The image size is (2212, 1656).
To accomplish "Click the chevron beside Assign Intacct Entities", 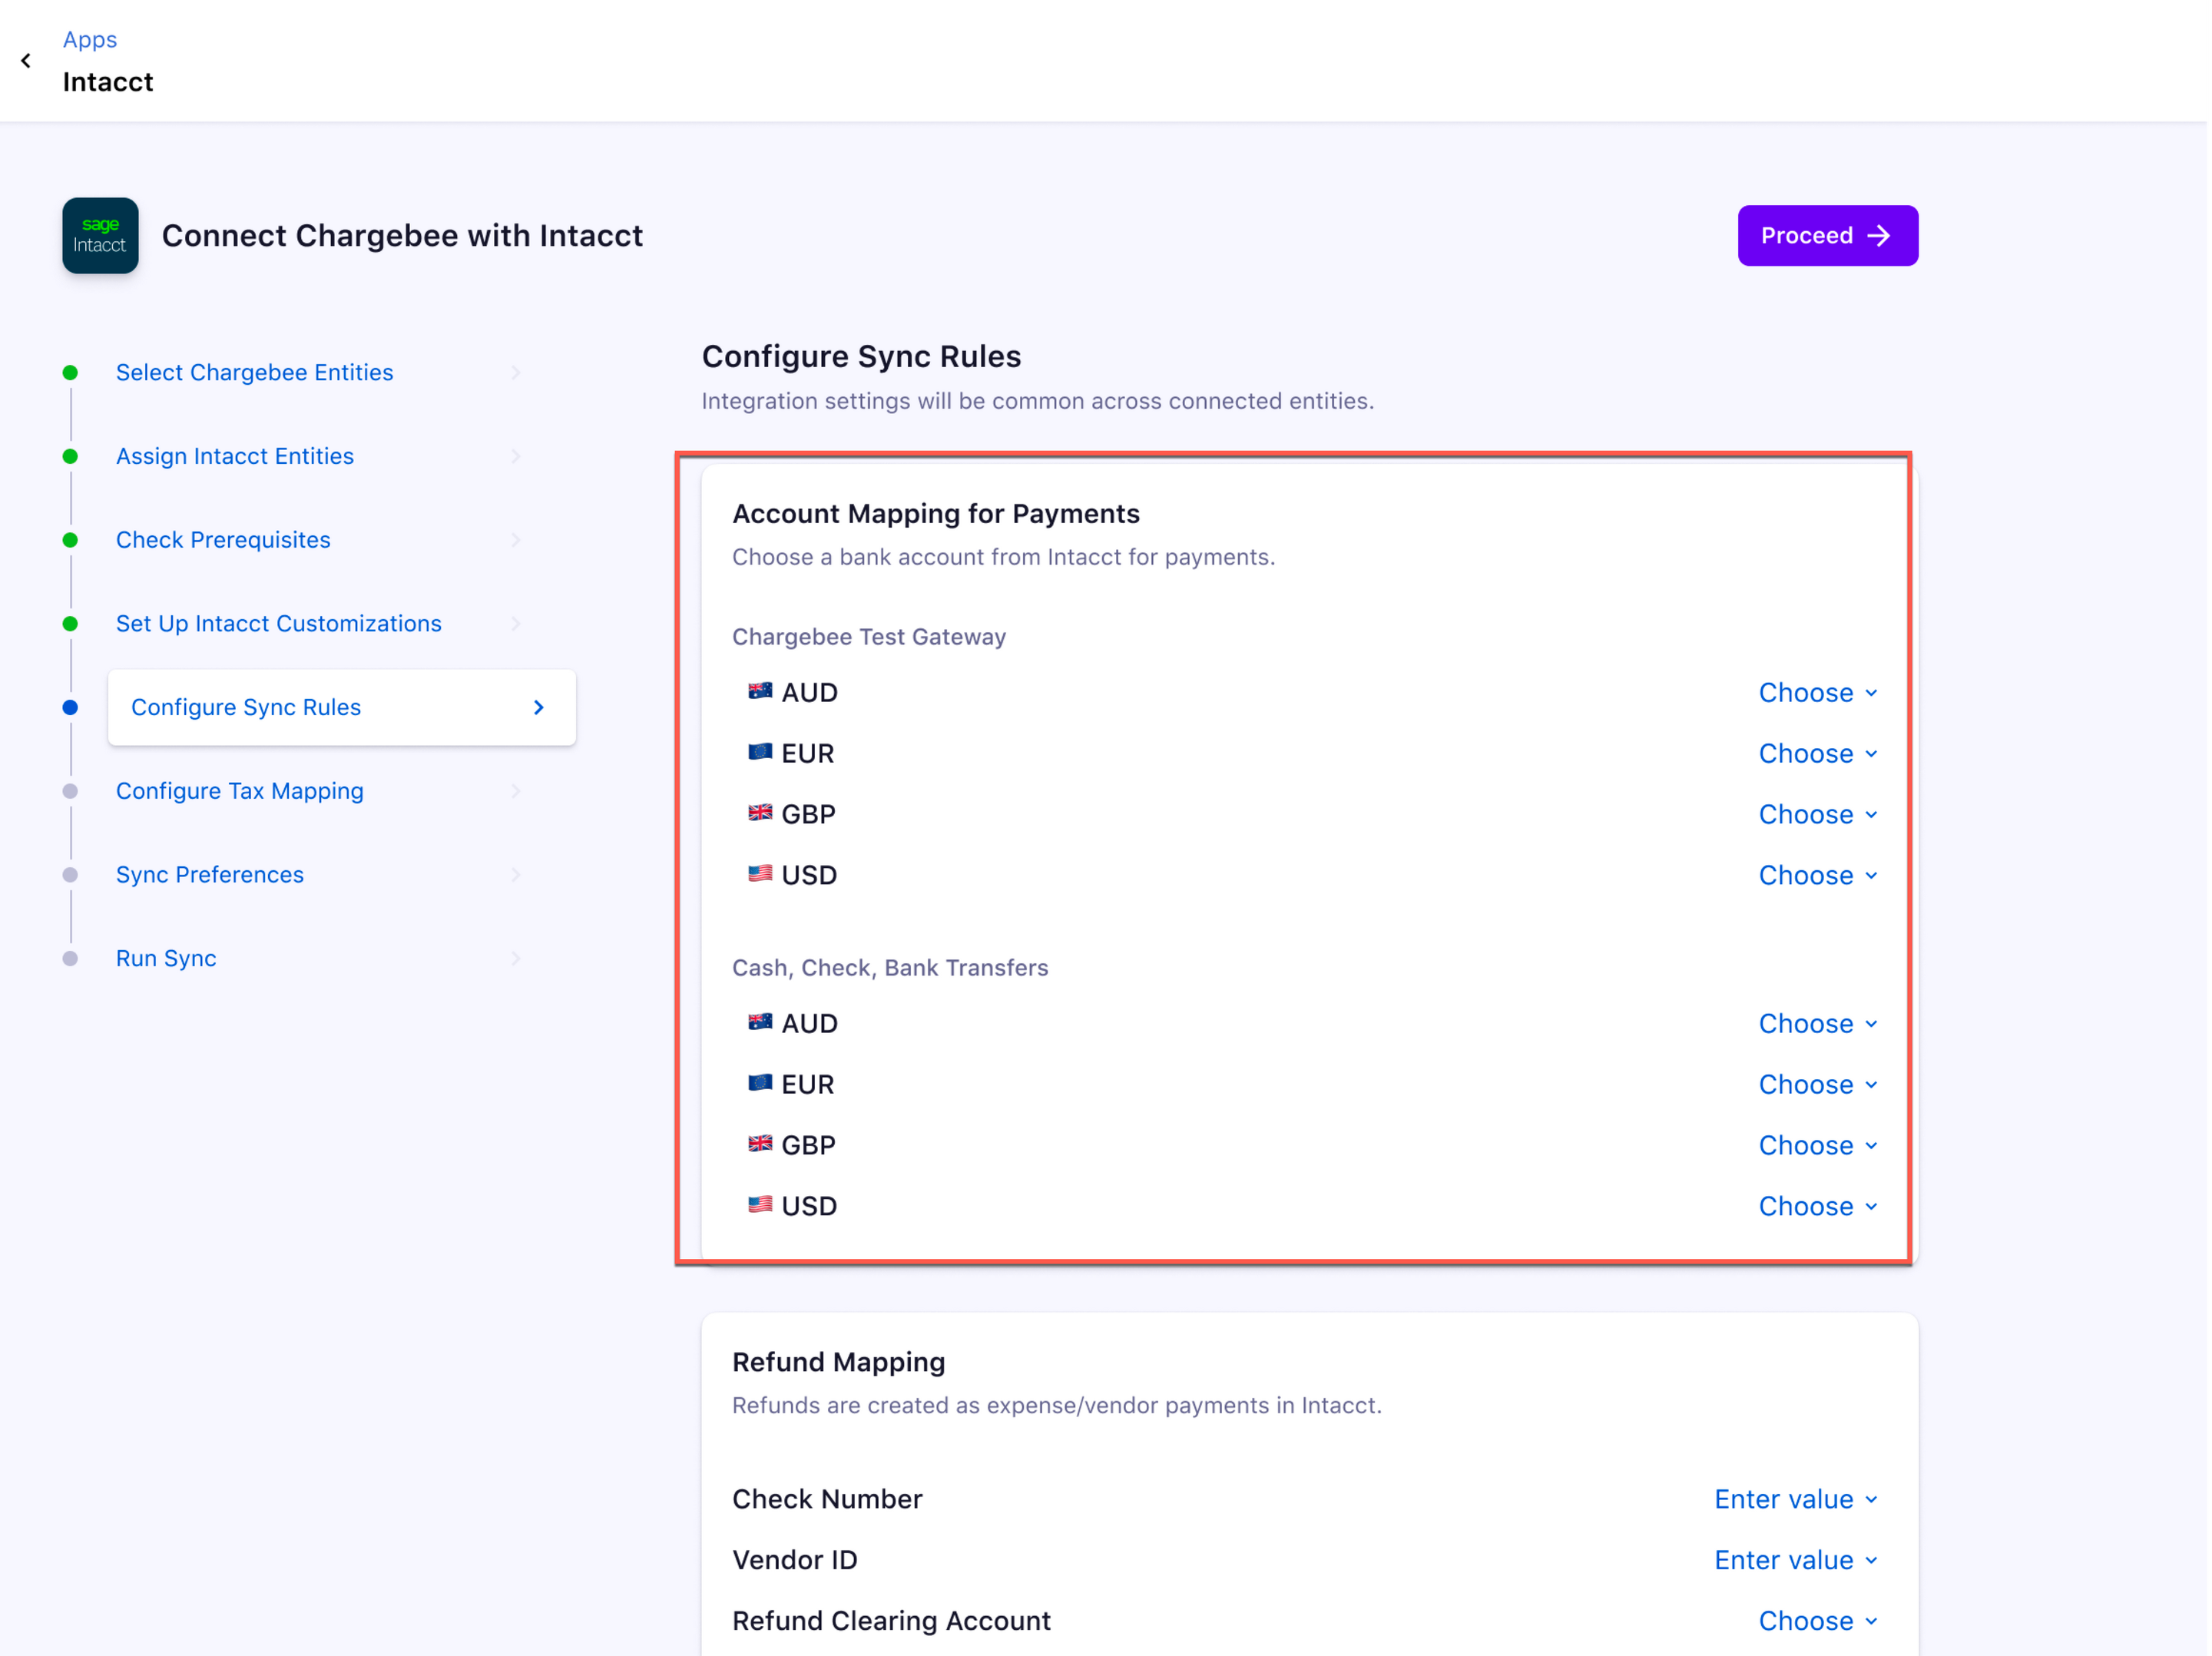I will pos(516,457).
